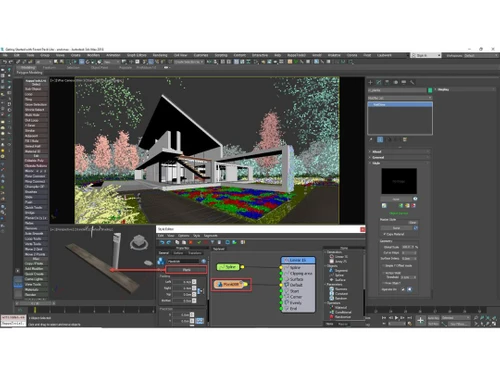Select the Linear 1S generator in Items list
Screen dimensions: 500x375
coord(338,257)
